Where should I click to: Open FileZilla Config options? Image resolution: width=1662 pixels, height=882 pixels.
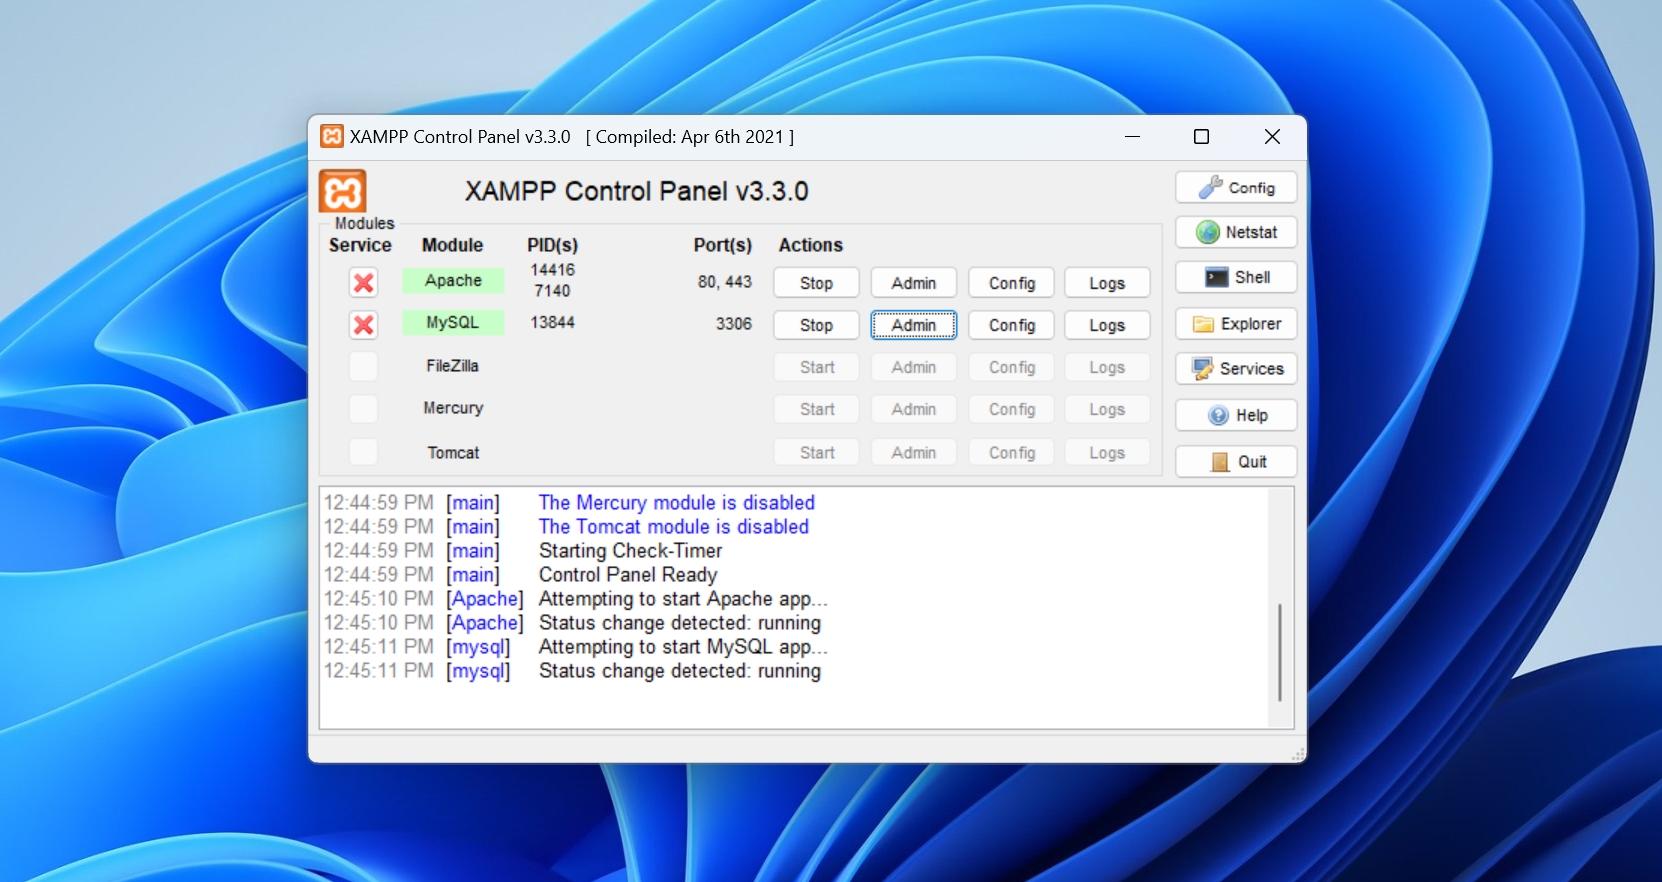pos(1012,367)
